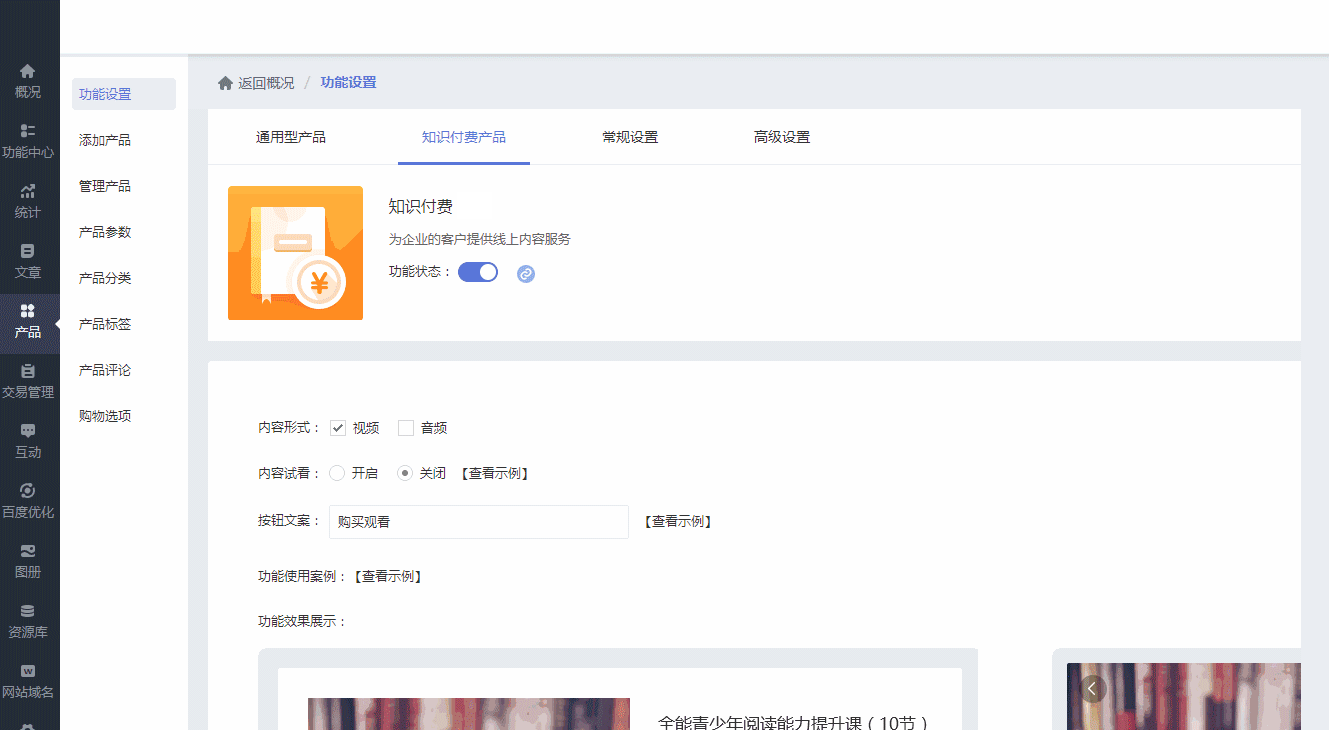Image resolution: width=1329 pixels, height=730 pixels.
Task: Select 开启 radio for 内容试看
Action: (x=337, y=473)
